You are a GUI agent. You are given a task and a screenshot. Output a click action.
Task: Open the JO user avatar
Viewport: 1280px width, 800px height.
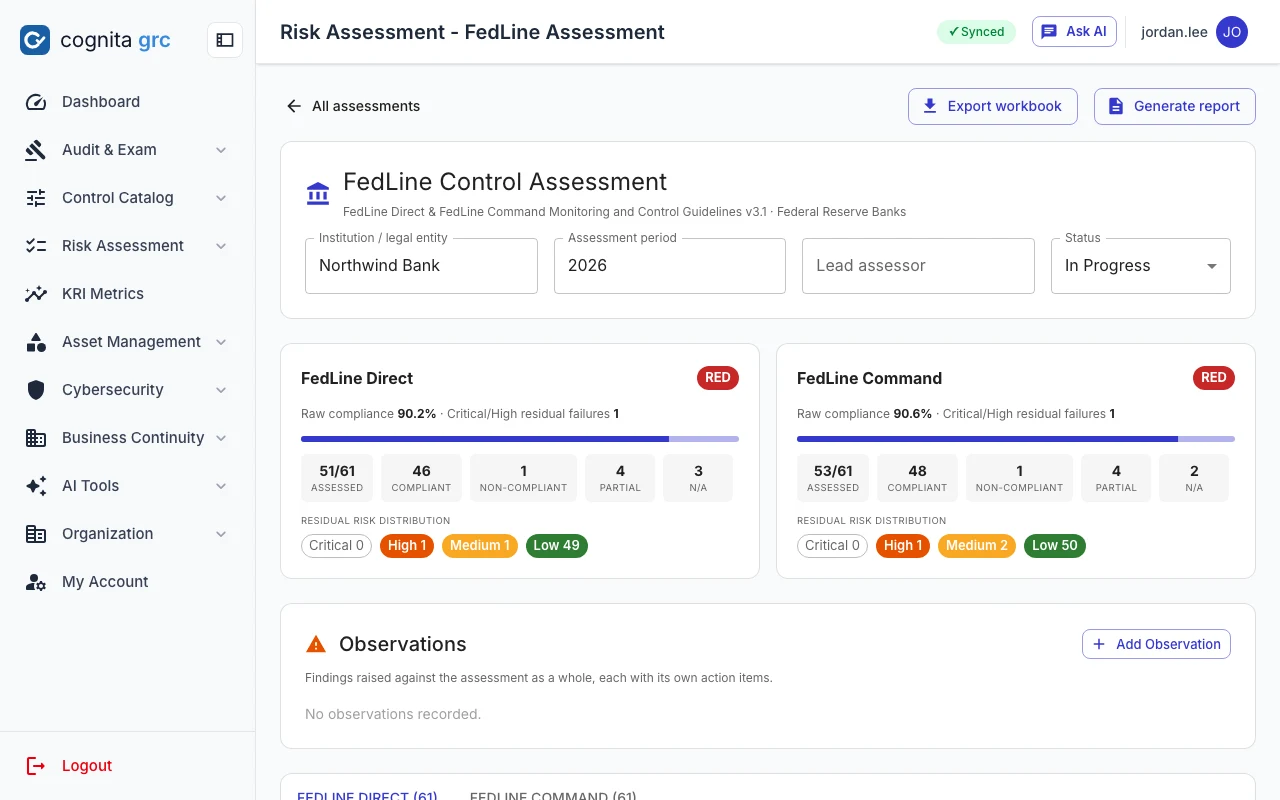click(x=1232, y=32)
